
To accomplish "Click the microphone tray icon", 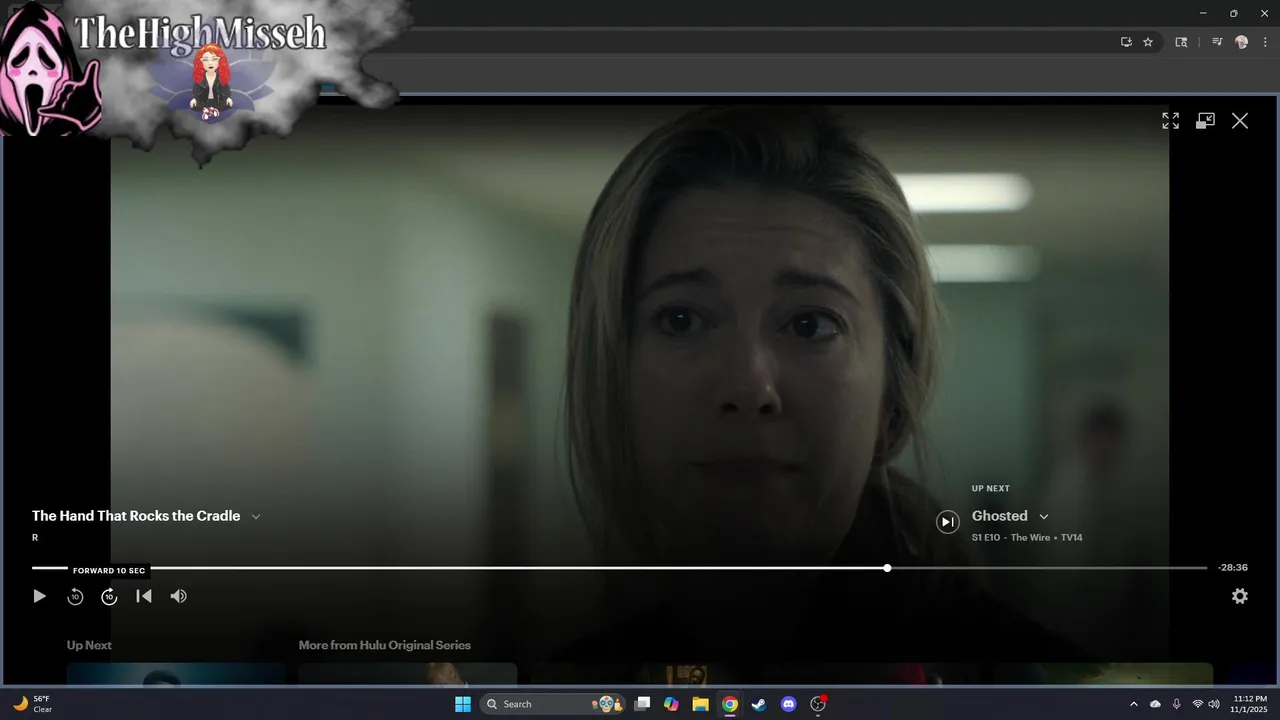I will pyautogui.click(x=1177, y=704).
